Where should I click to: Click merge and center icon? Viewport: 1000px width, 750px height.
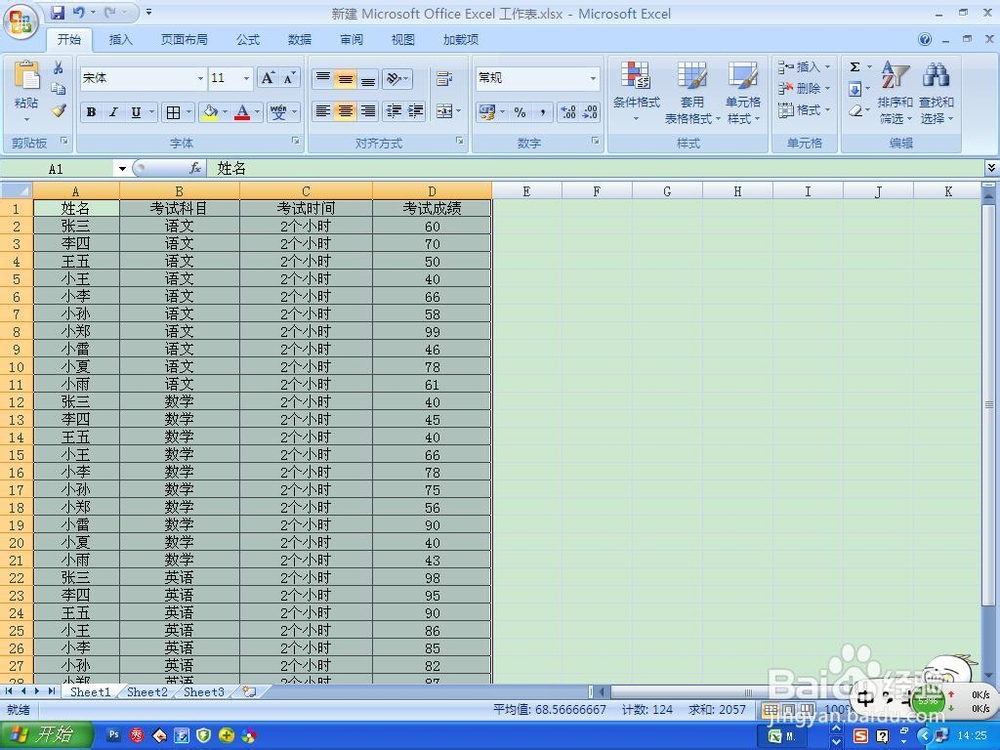[x=444, y=111]
